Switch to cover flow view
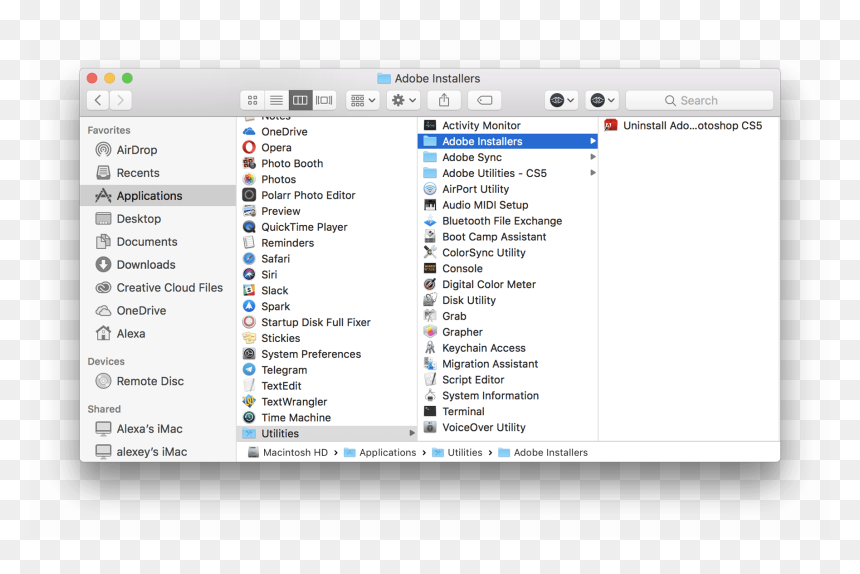 click(x=324, y=100)
